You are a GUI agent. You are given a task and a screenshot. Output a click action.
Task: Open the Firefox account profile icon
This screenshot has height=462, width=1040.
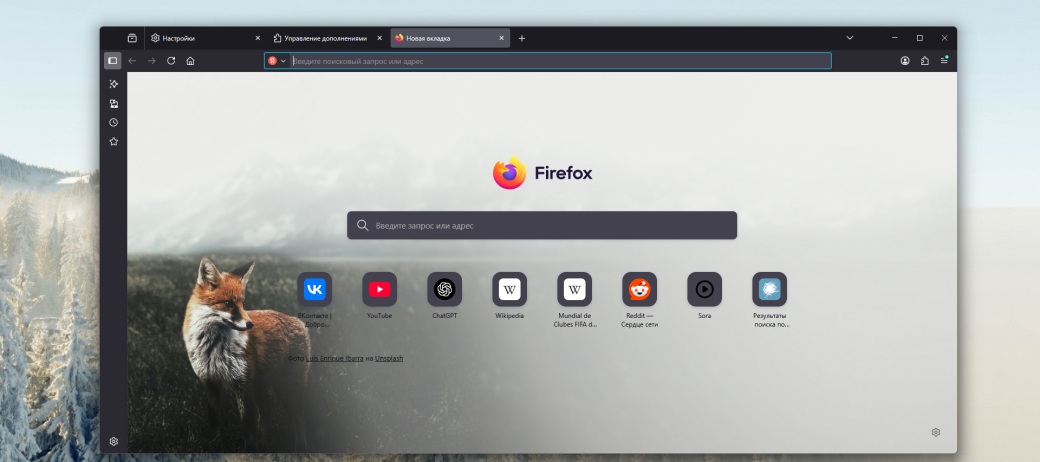tap(905, 61)
